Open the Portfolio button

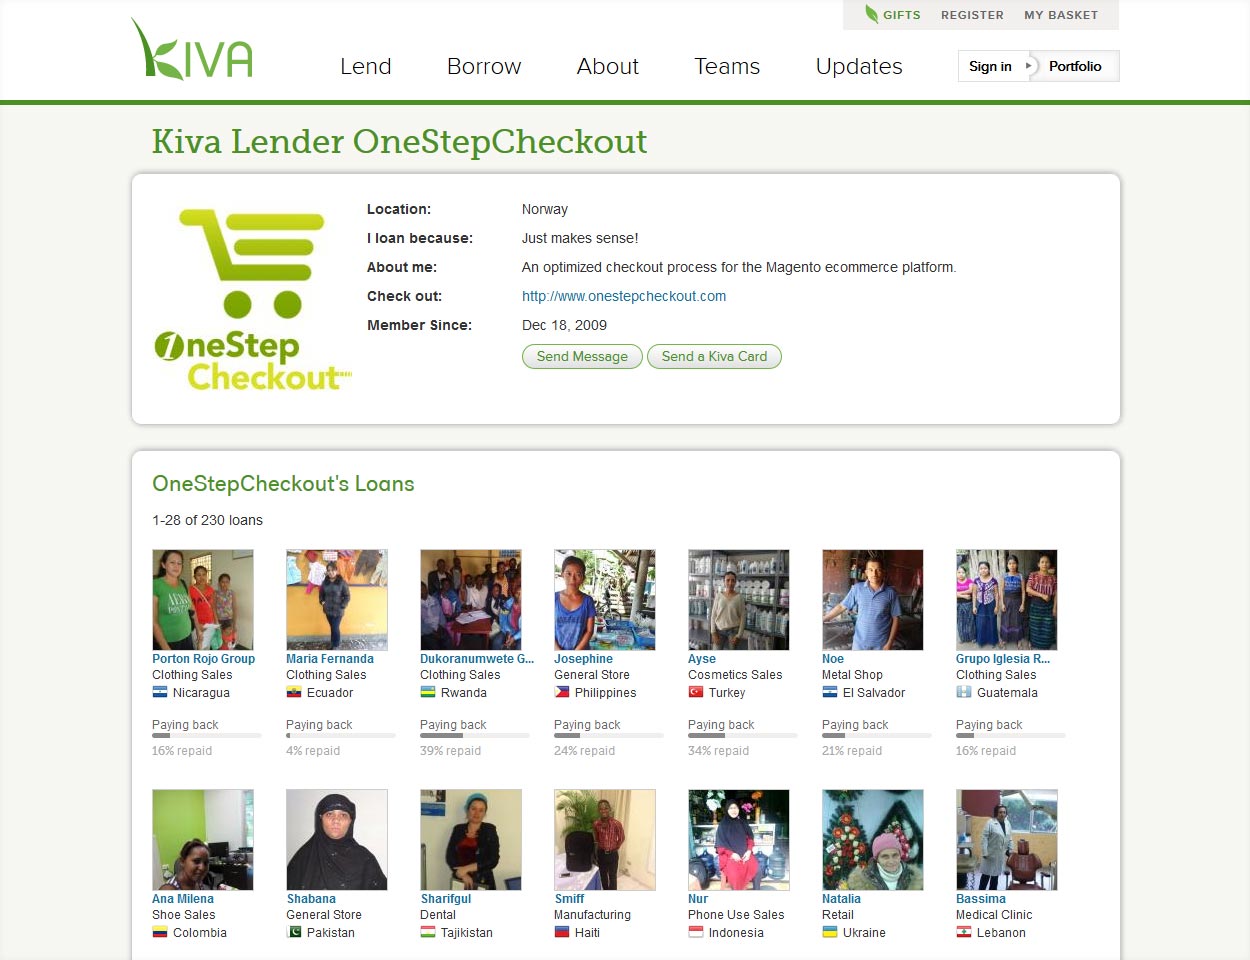[x=1075, y=66]
